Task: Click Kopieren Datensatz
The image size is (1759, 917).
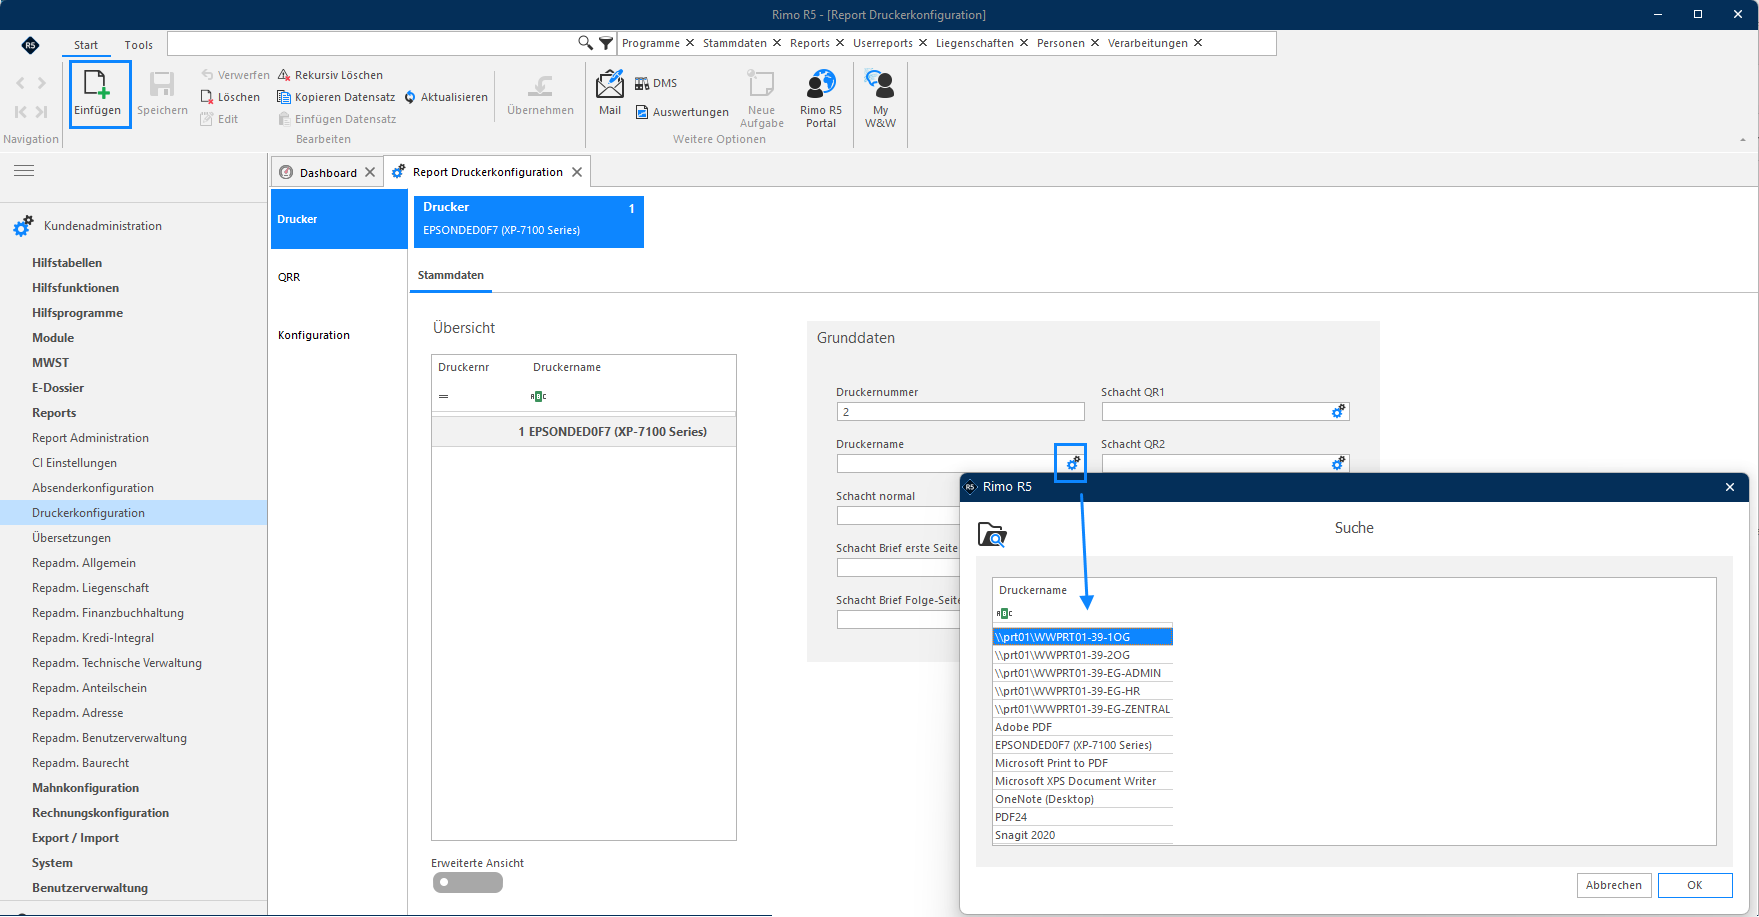Action: 336,97
